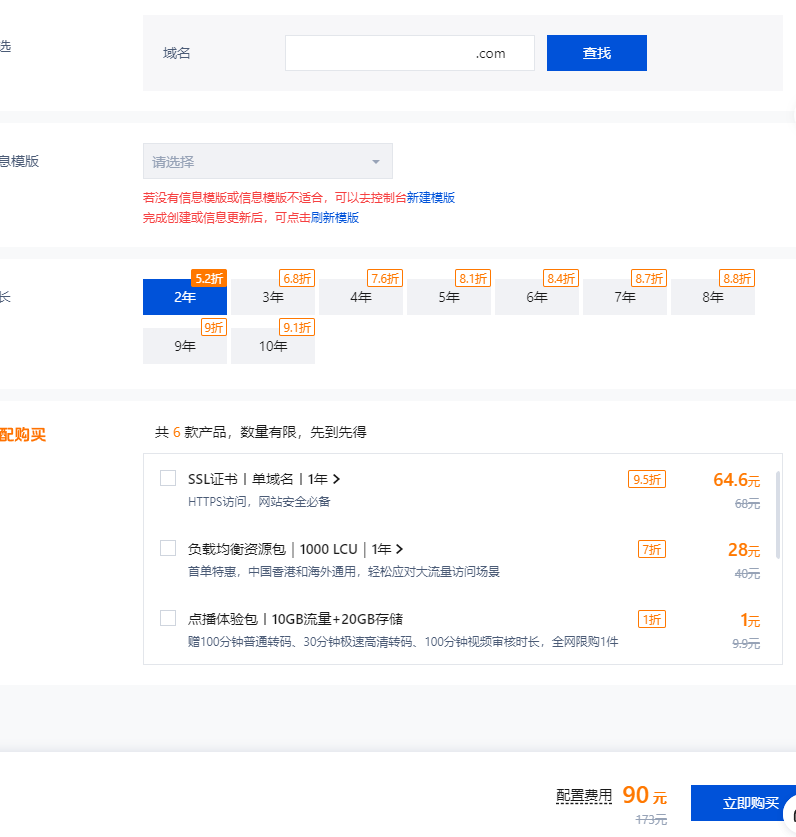Pick the 5年 duration option

click(449, 297)
